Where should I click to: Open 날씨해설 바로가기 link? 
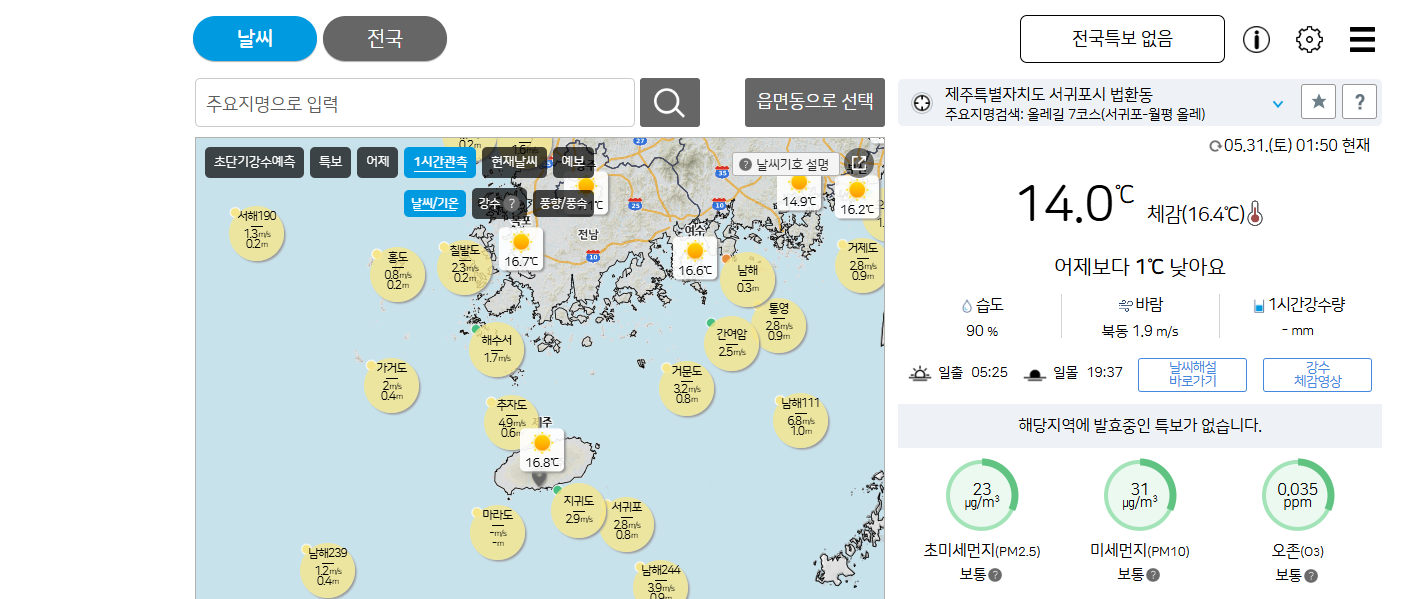(x=1192, y=375)
